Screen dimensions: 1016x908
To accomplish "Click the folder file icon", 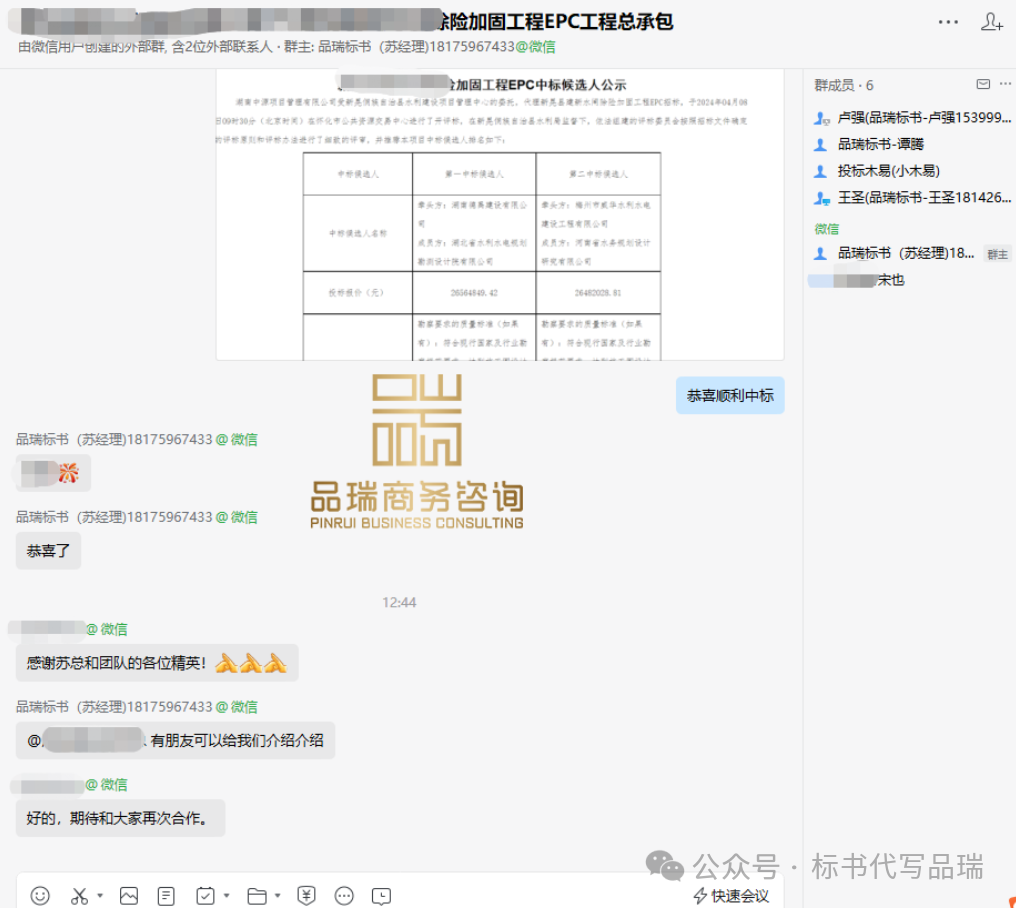I will tap(257, 896).
